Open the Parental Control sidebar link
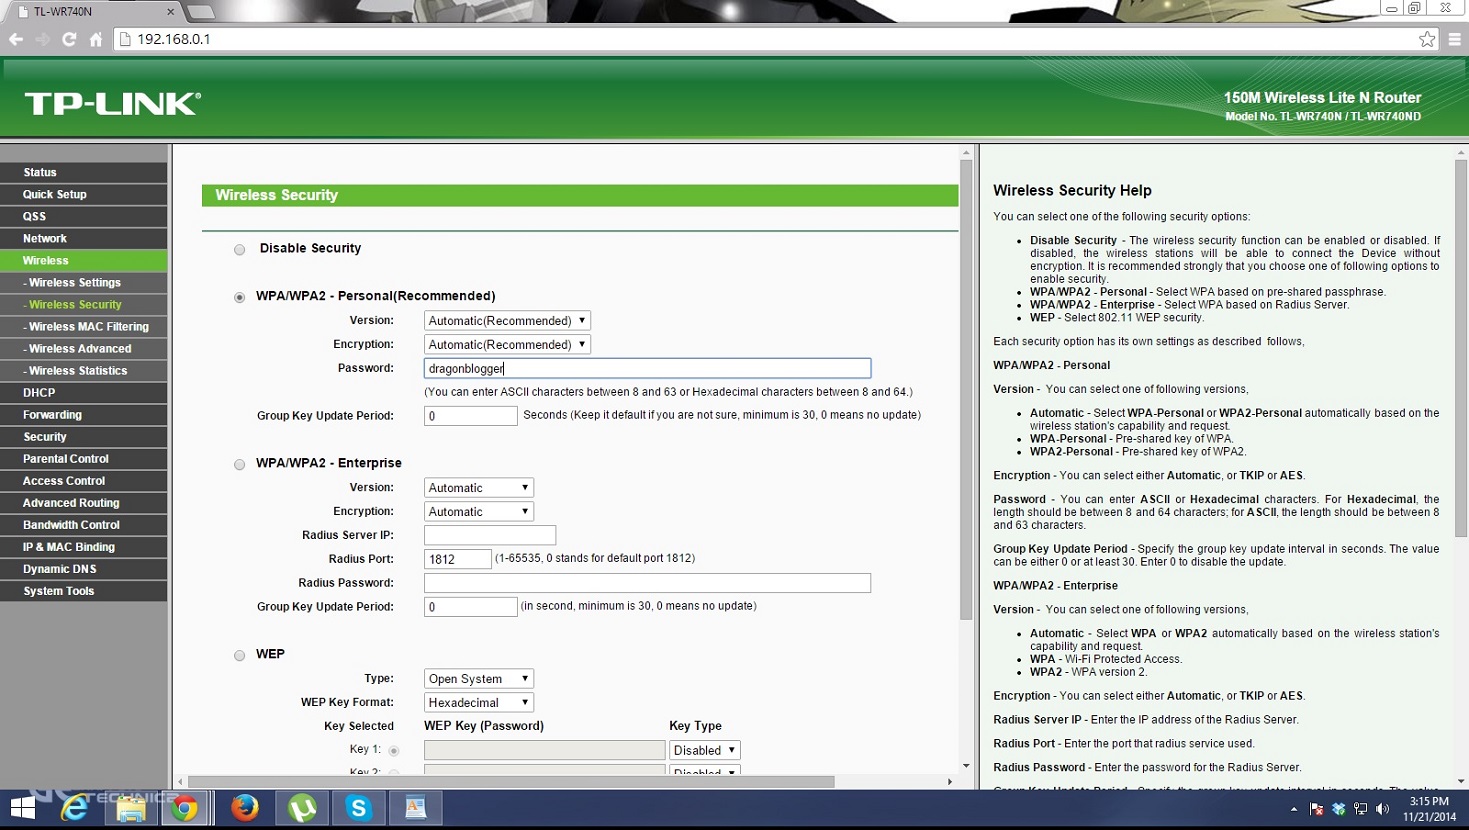This screenshot has height=830, width=1469. pyautogui.click(x=66, y=459)
